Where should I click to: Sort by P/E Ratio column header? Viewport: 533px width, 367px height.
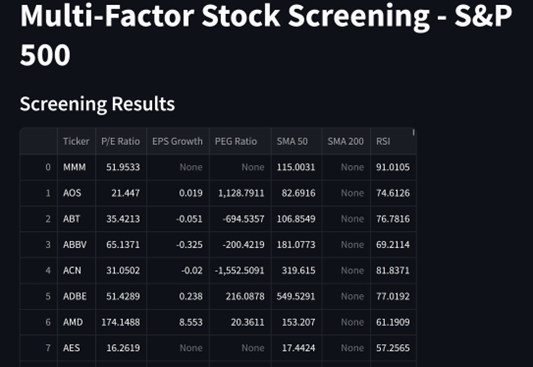(121, 141)
